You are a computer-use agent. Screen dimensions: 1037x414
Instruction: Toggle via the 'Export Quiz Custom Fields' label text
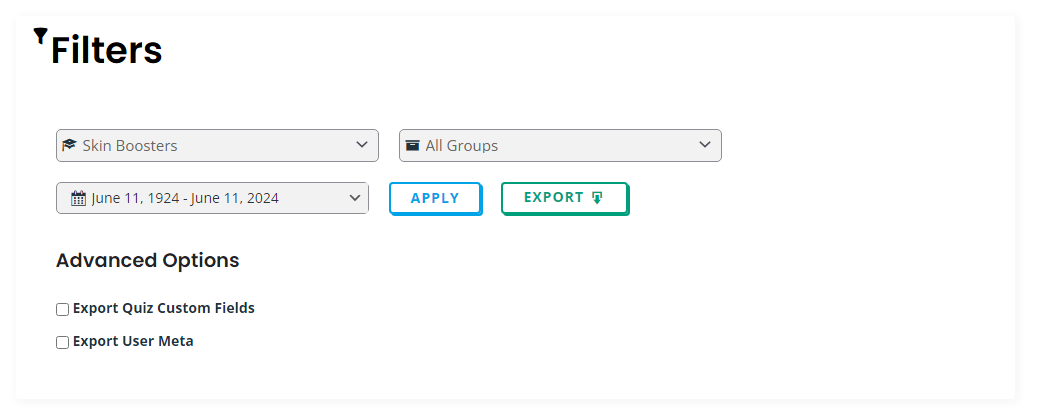[x=163, y=308]
